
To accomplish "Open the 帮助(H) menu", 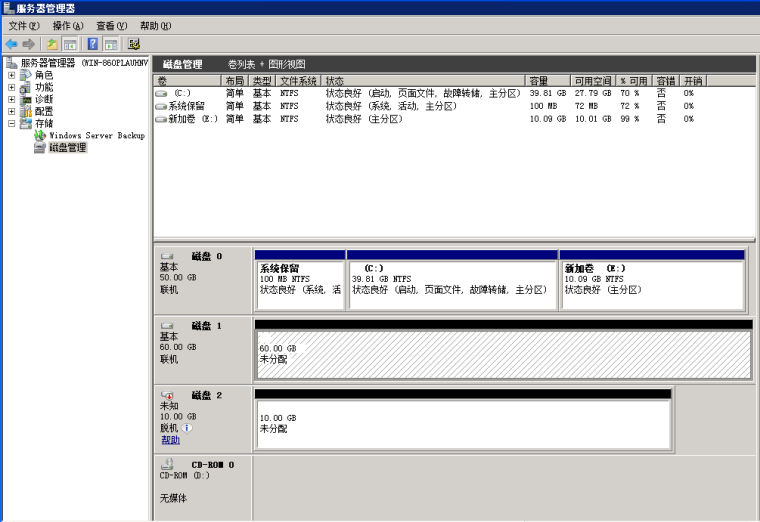I will point(156,26).
